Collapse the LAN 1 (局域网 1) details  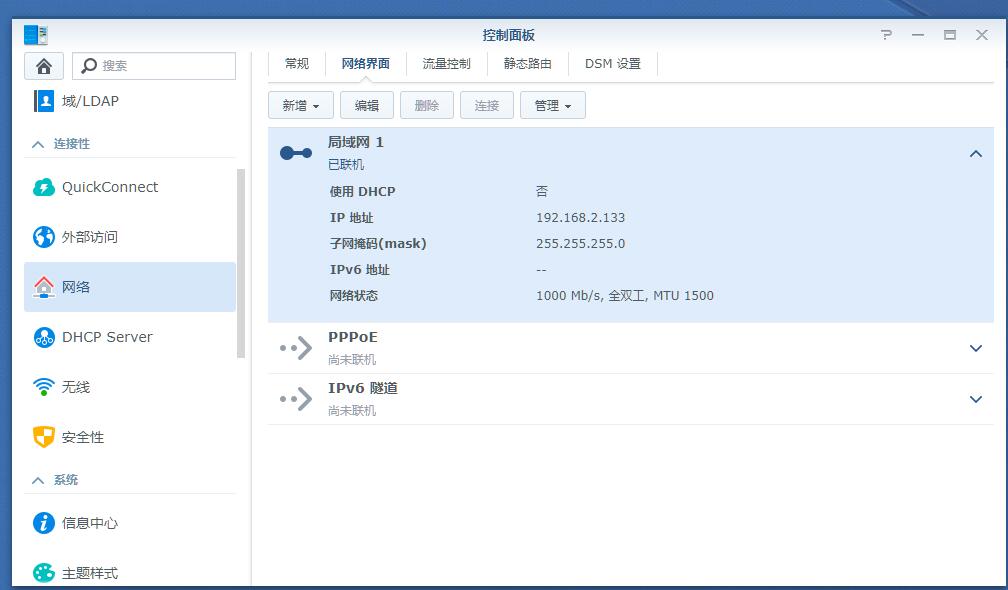click(976, 154)
